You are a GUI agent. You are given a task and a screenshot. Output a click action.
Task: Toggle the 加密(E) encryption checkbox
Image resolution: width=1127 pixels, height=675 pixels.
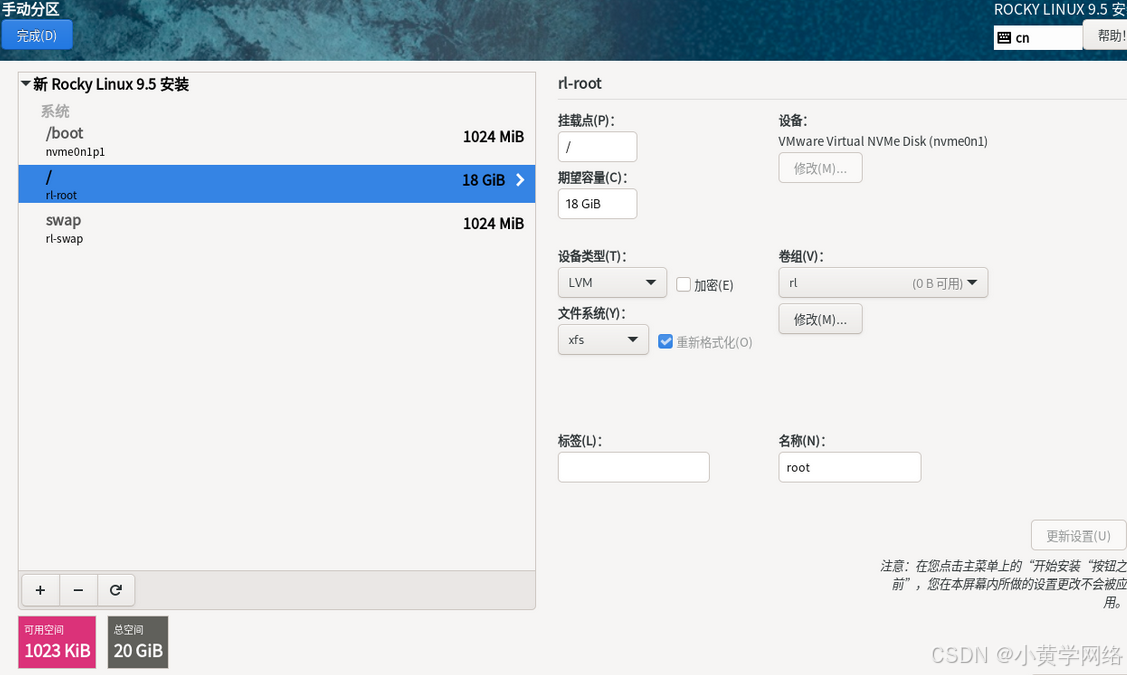(684, 285)
